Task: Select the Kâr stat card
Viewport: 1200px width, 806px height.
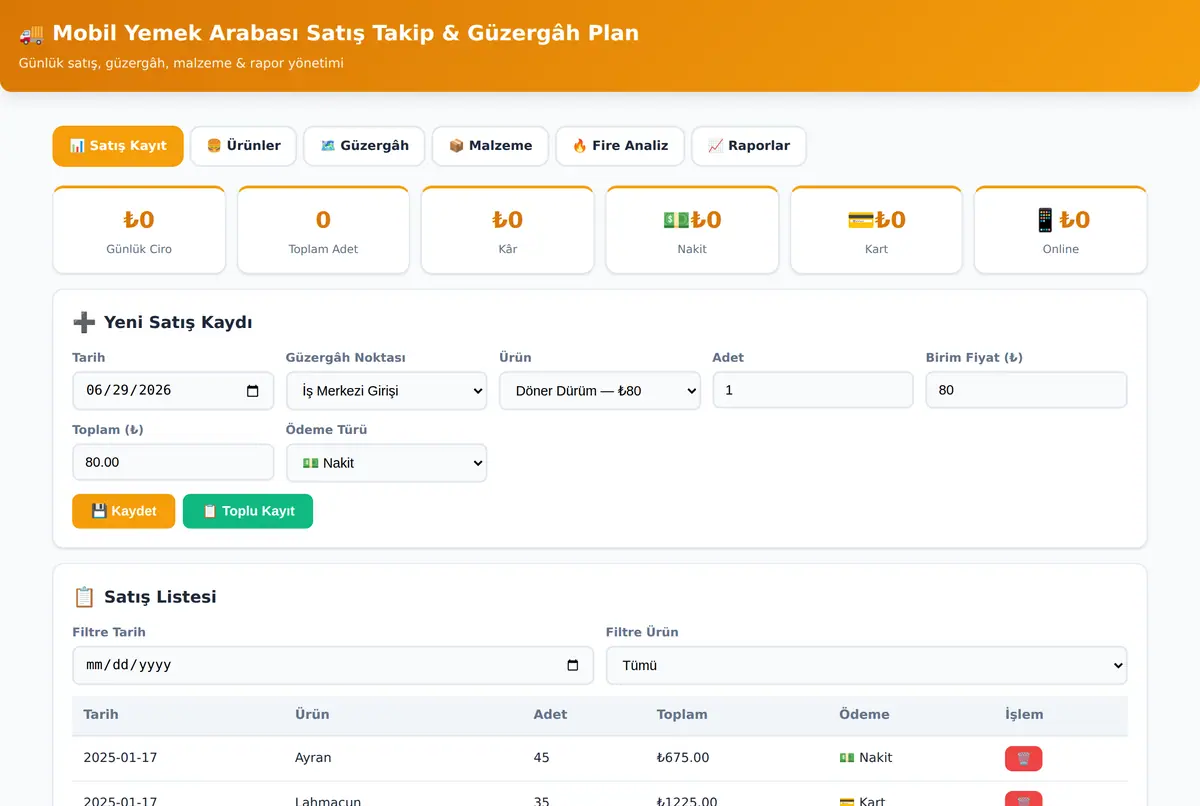Action: click(x=508, y=230)
